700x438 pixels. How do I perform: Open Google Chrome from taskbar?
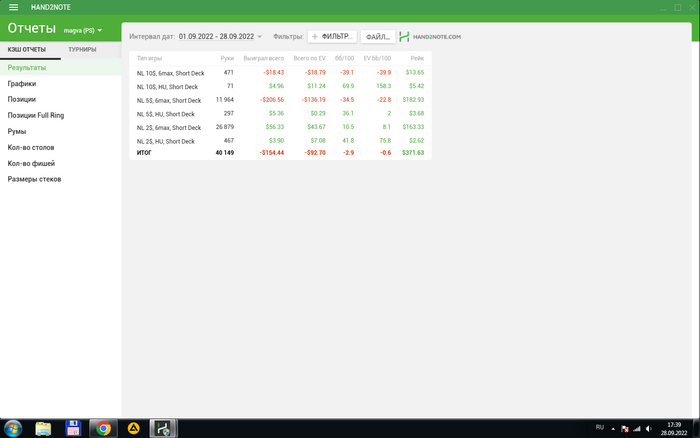pos(104,429)
